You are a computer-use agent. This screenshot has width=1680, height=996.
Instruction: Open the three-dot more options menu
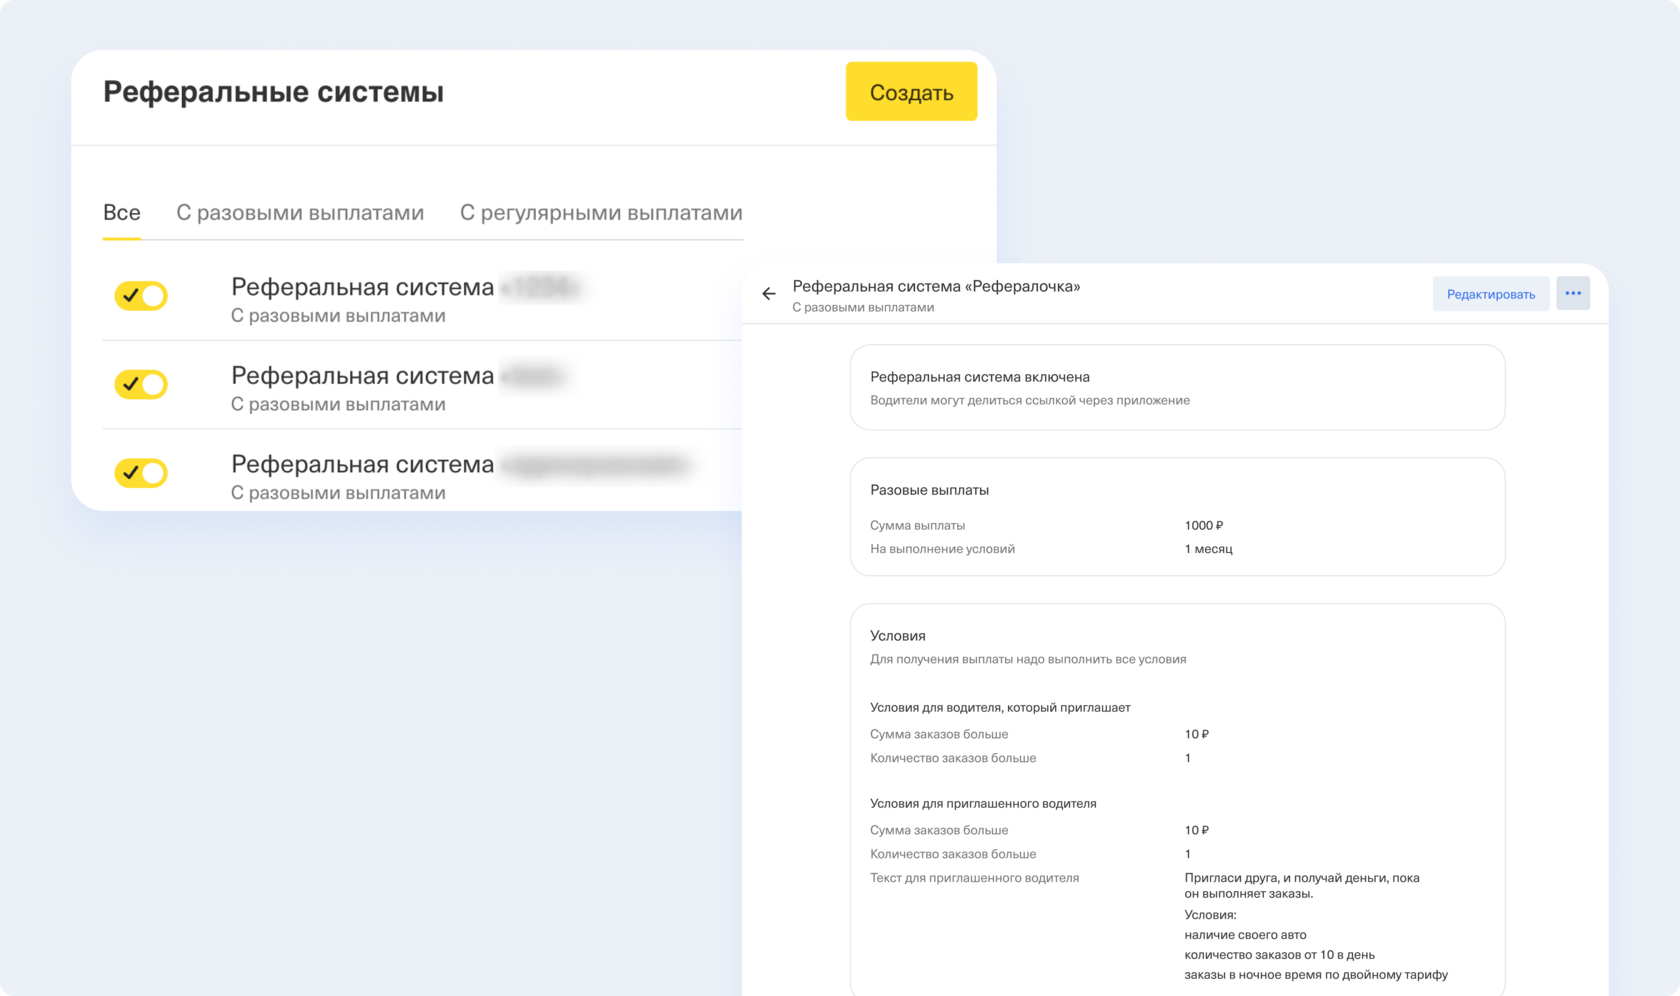pos(1572,294)
